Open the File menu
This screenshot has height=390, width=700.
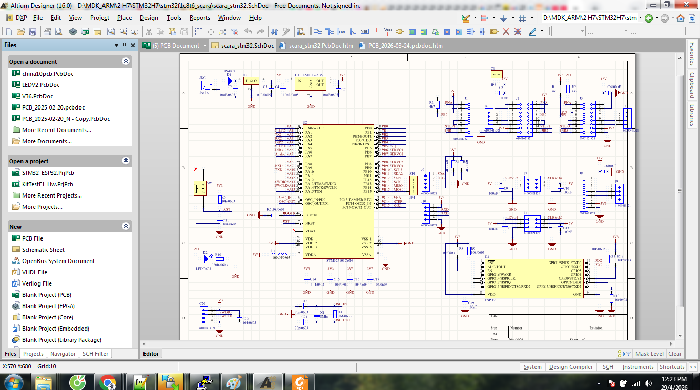(x=38, y=18)
